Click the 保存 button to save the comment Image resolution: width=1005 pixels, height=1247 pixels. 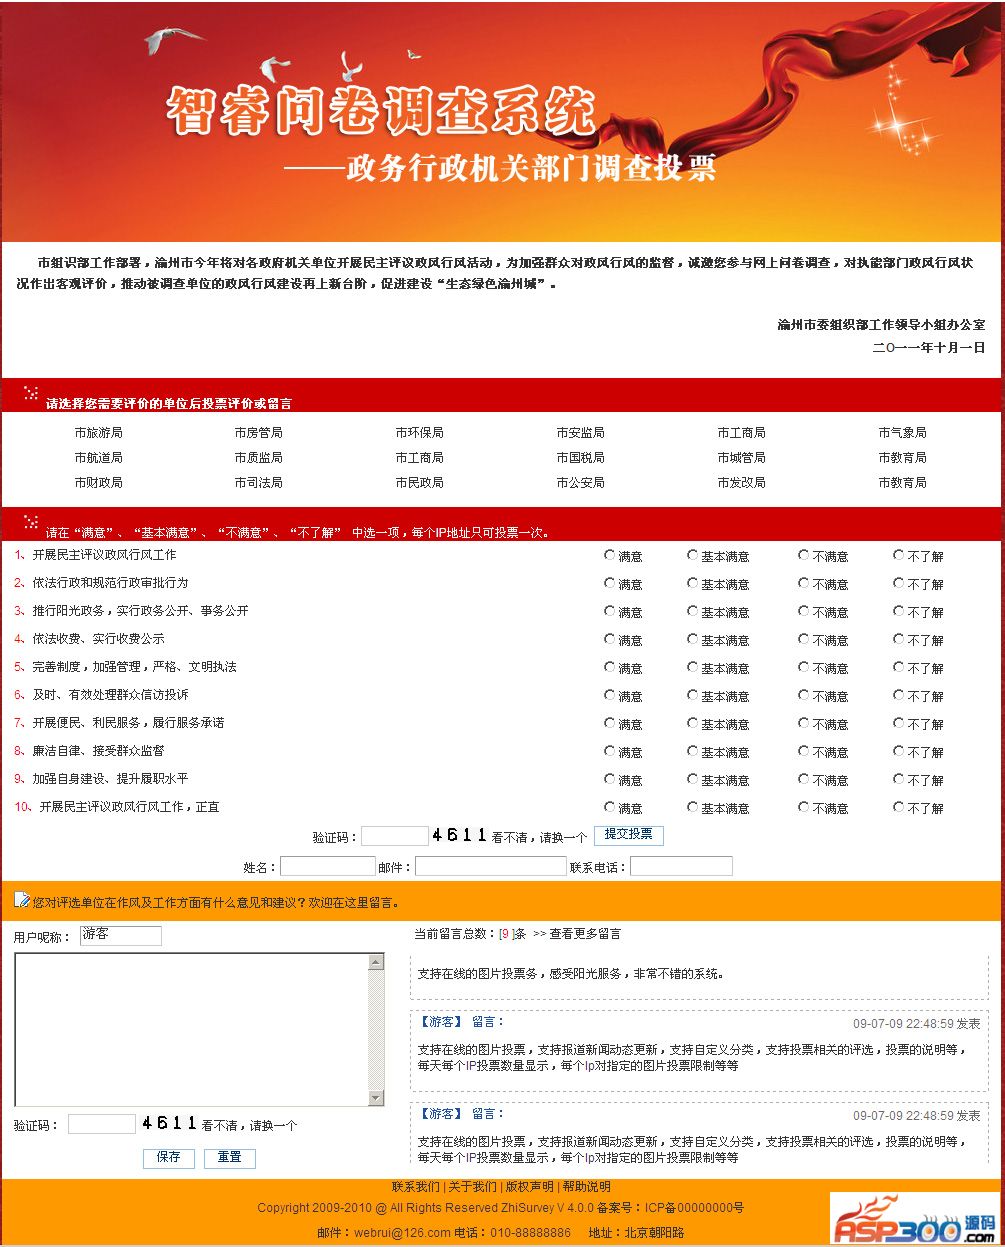168,1158
